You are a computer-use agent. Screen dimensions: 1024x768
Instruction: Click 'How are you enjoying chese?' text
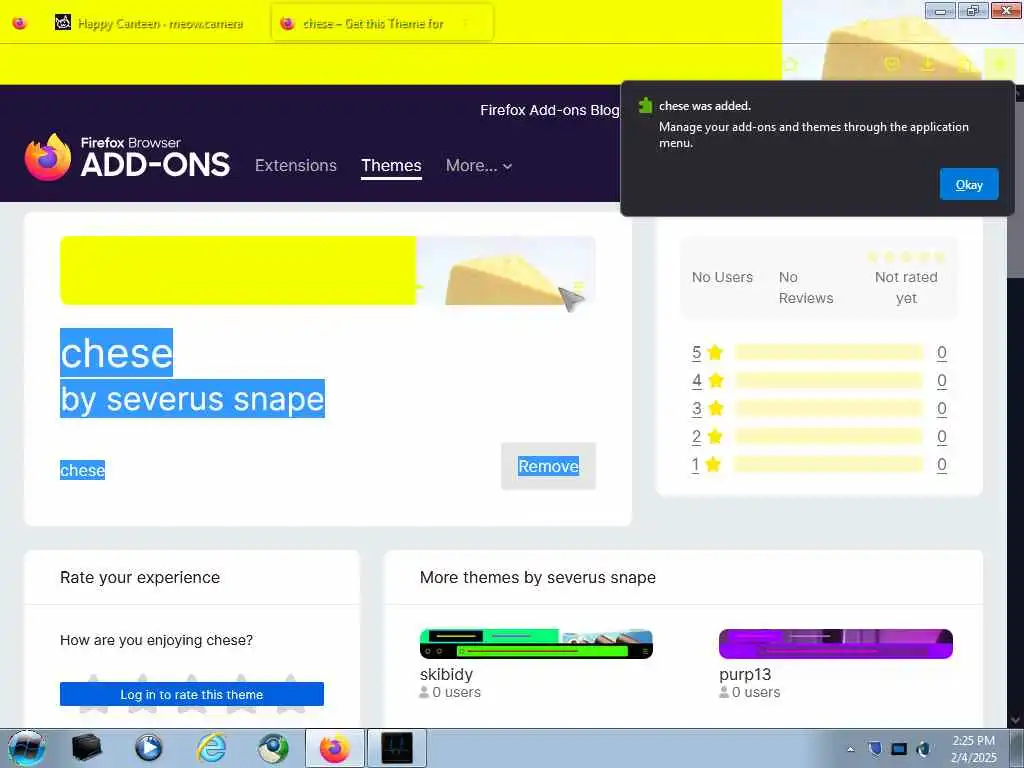tap(156, 640)
